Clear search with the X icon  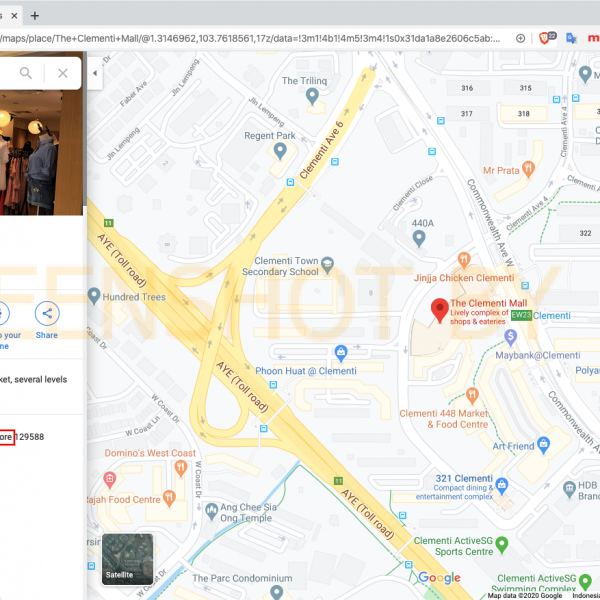(63, 73)
